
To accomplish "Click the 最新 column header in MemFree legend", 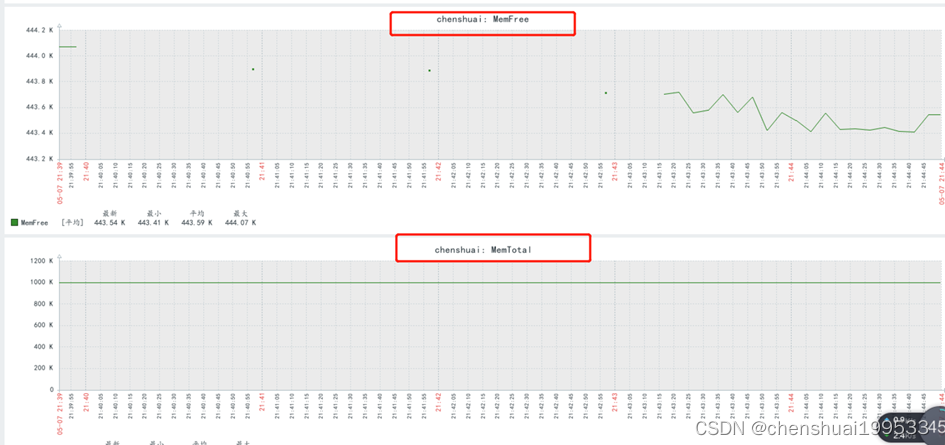I will click(110, 213).
